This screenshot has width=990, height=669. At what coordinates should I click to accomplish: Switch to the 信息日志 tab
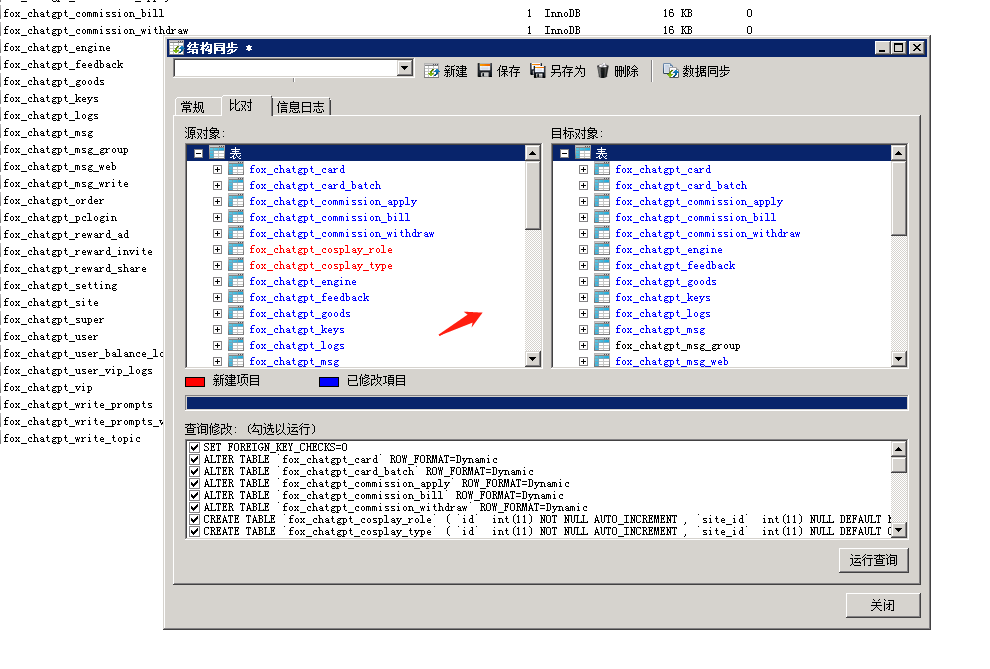click(300, 107)
